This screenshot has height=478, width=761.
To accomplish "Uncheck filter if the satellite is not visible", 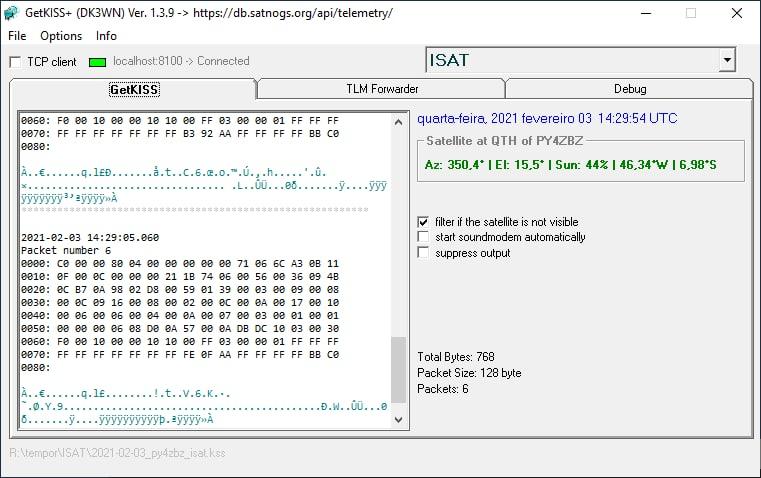I will (x=423, y=222).
